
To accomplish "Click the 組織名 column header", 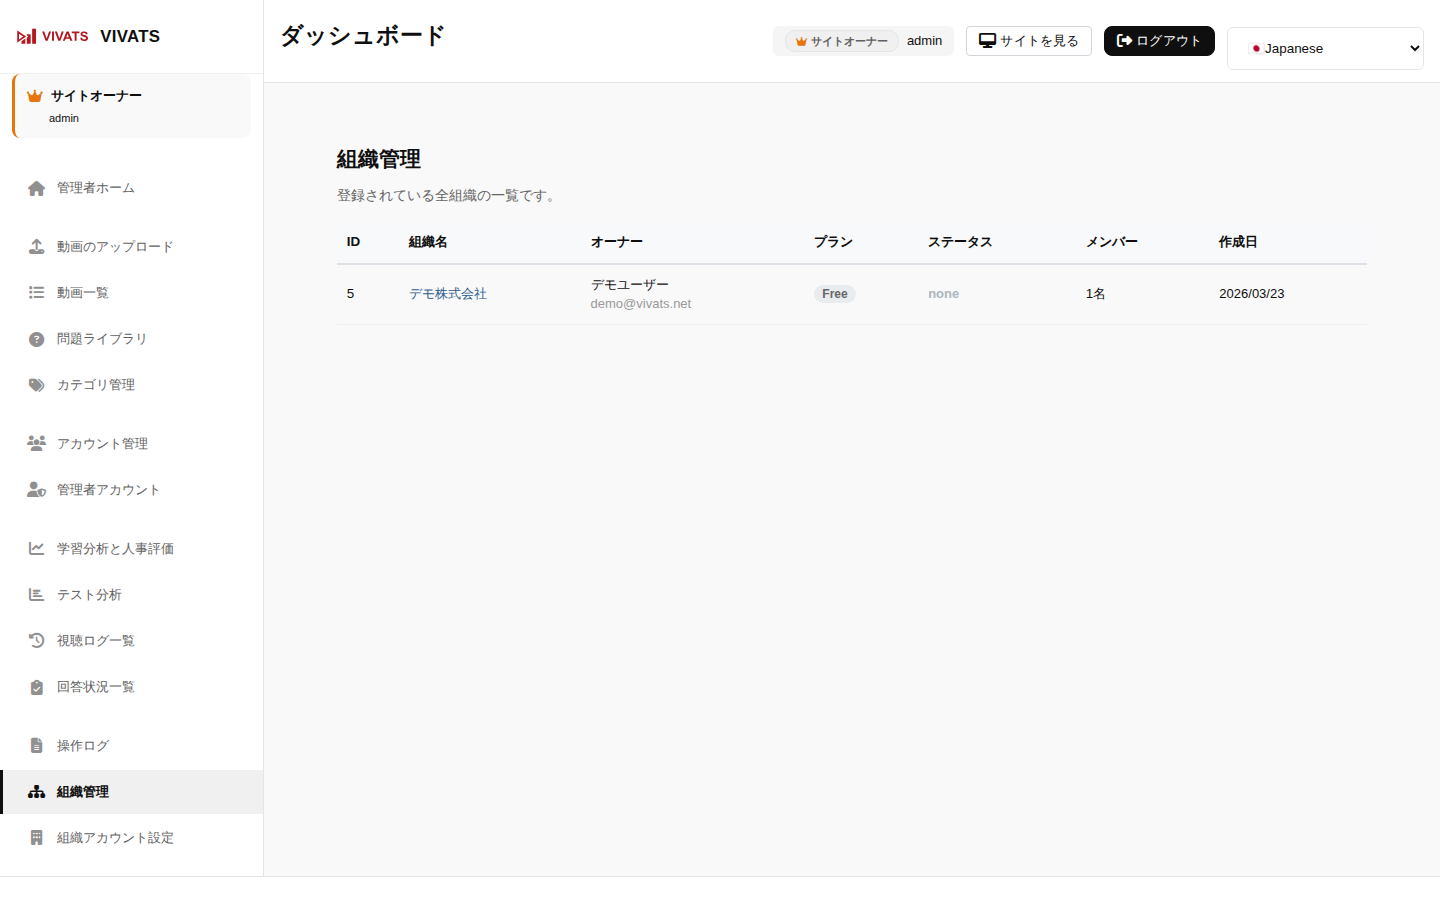I will click(428, 242).
